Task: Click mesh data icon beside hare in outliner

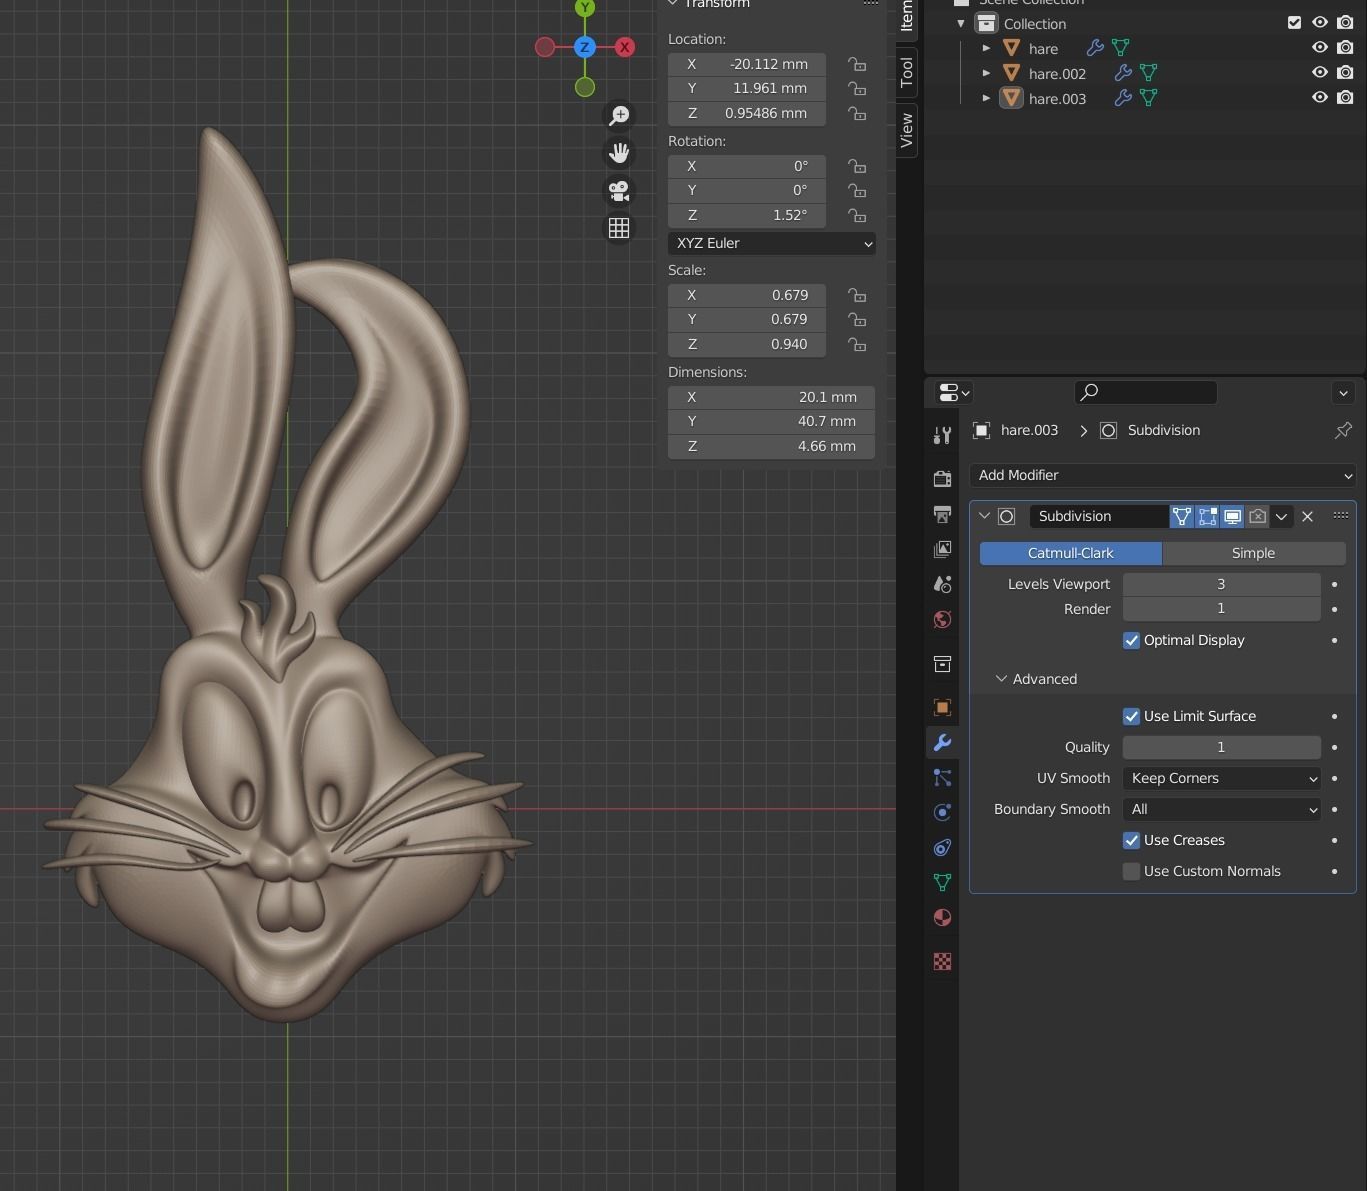Action: [1120, 48]
